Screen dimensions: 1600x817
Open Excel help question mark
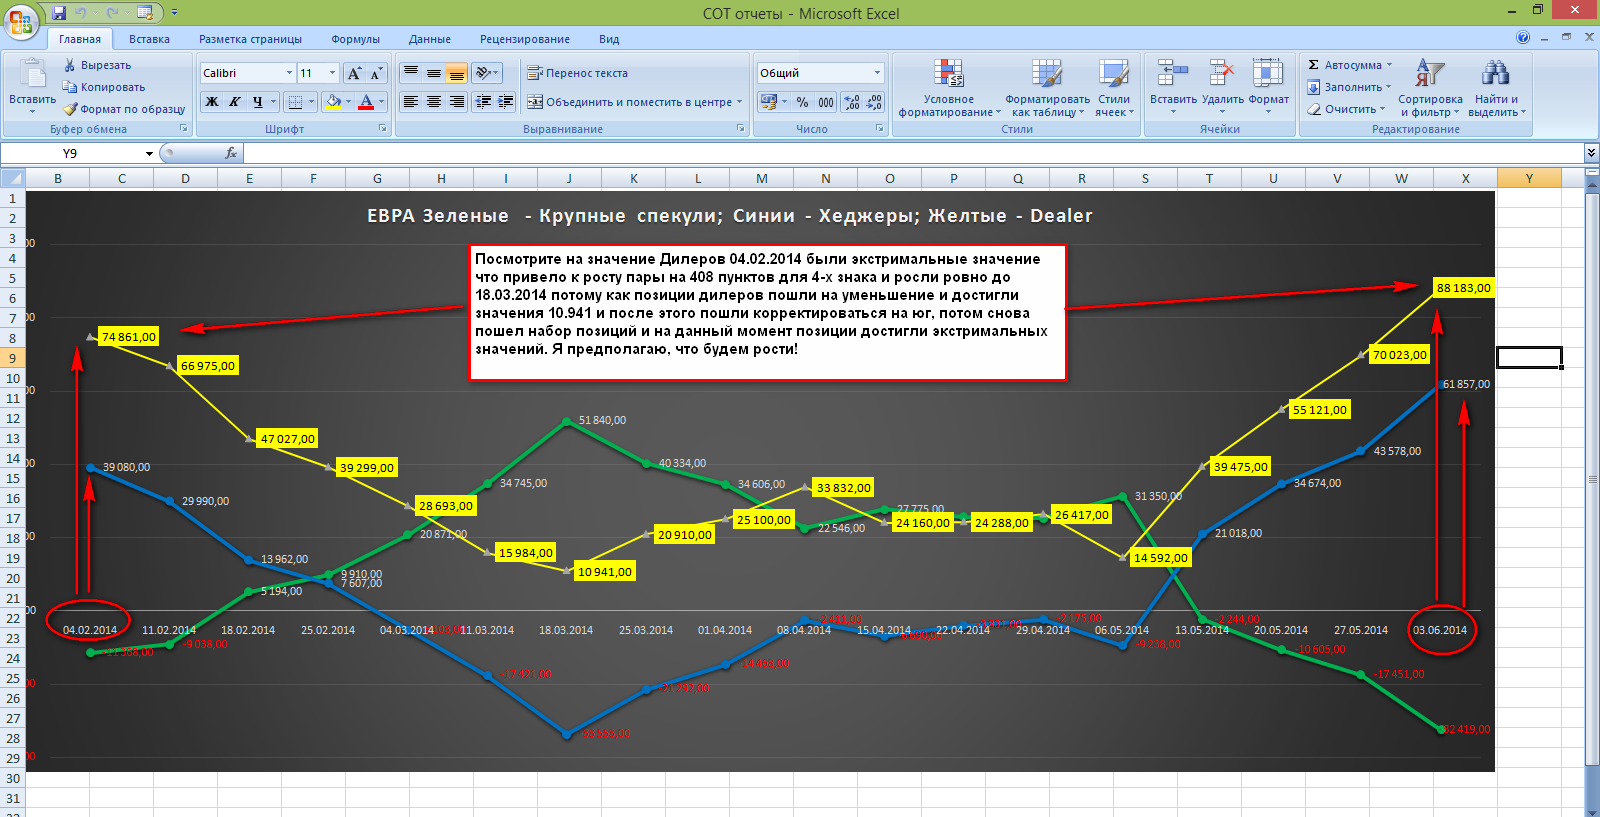(1523, 37)
